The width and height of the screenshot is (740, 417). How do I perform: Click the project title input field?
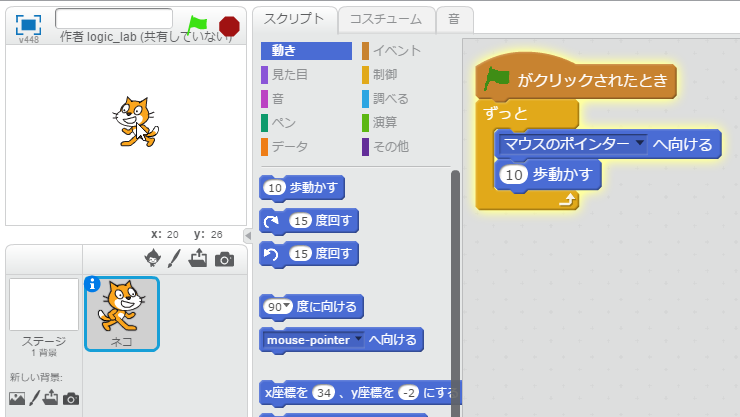click(x=114, y=19)
